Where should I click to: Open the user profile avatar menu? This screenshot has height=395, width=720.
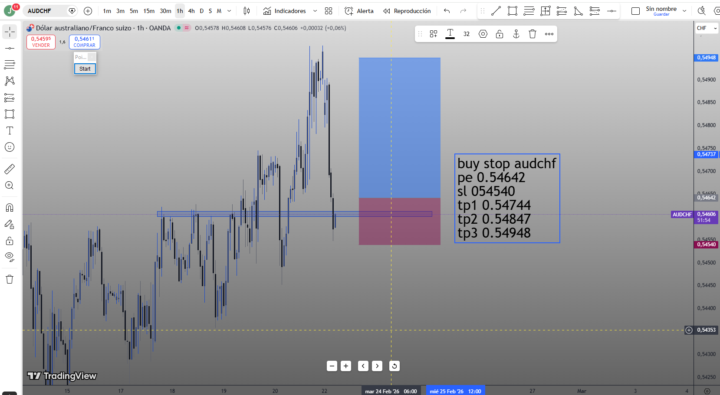10,10
